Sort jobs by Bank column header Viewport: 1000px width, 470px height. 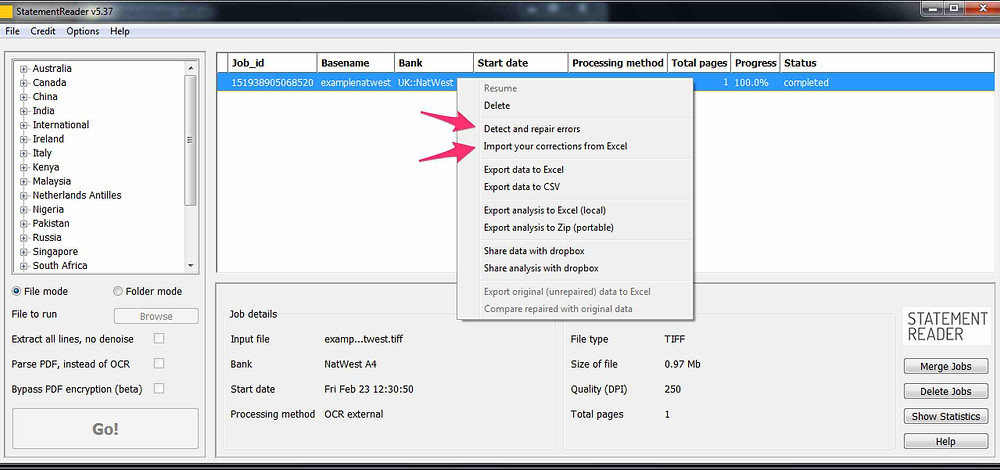pyautogui.click(x=434, y=63)
